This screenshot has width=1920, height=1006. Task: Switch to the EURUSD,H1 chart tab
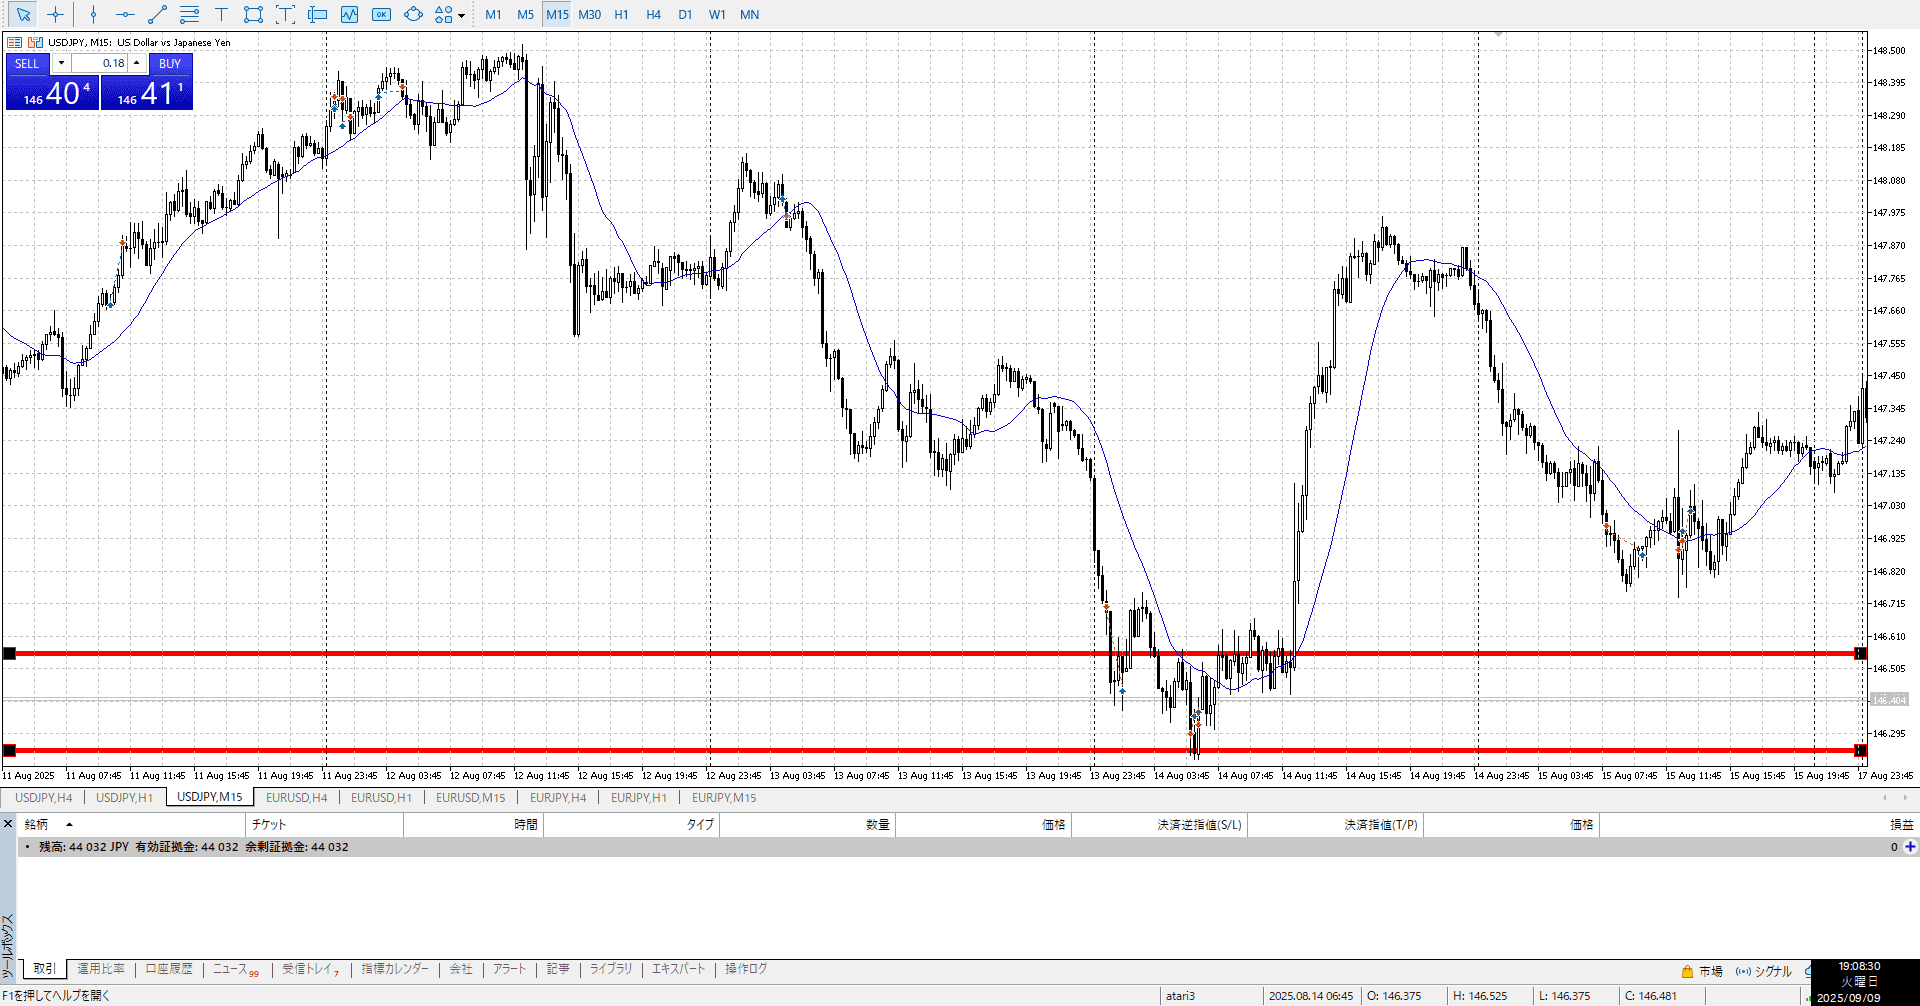tap(381, 798)
